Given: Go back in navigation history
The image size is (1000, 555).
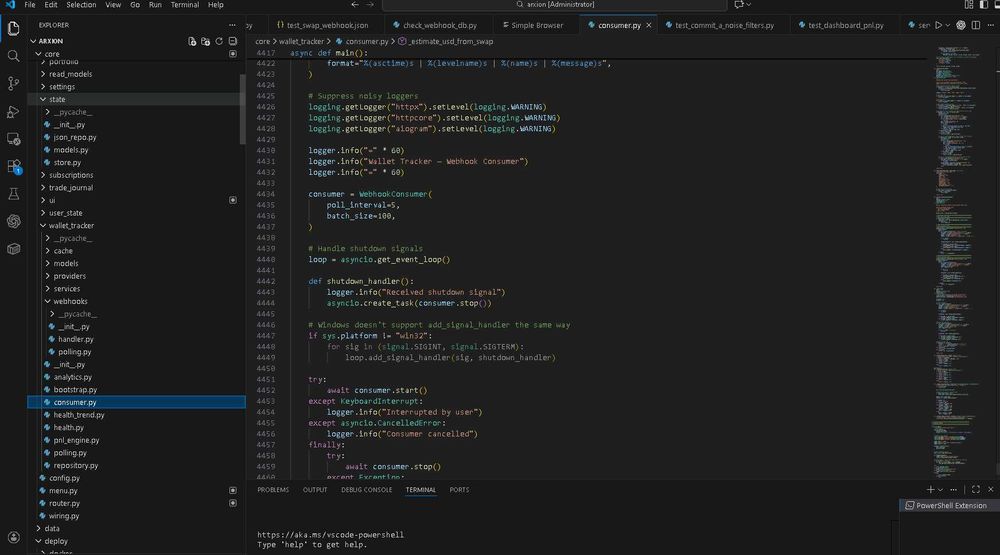Looking at the screenshot, I should (355, 4).
